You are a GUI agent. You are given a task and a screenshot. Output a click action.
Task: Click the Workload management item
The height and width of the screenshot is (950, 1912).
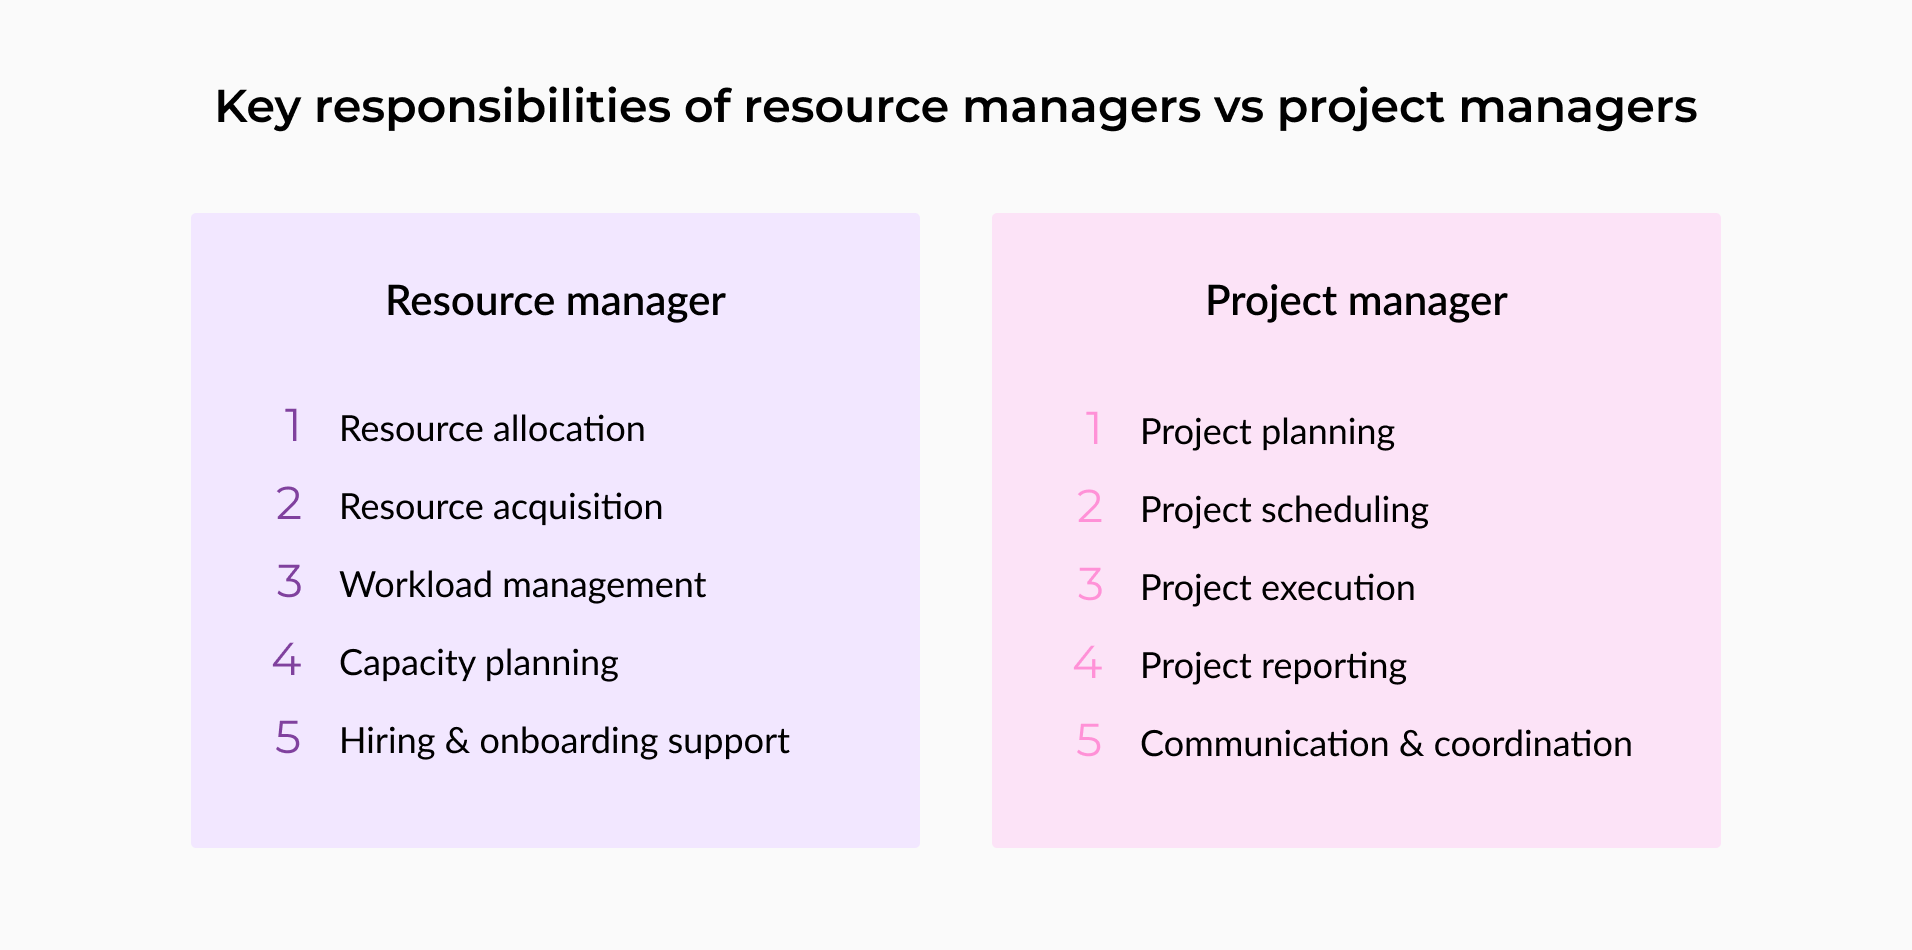click(x=523, y=585)
